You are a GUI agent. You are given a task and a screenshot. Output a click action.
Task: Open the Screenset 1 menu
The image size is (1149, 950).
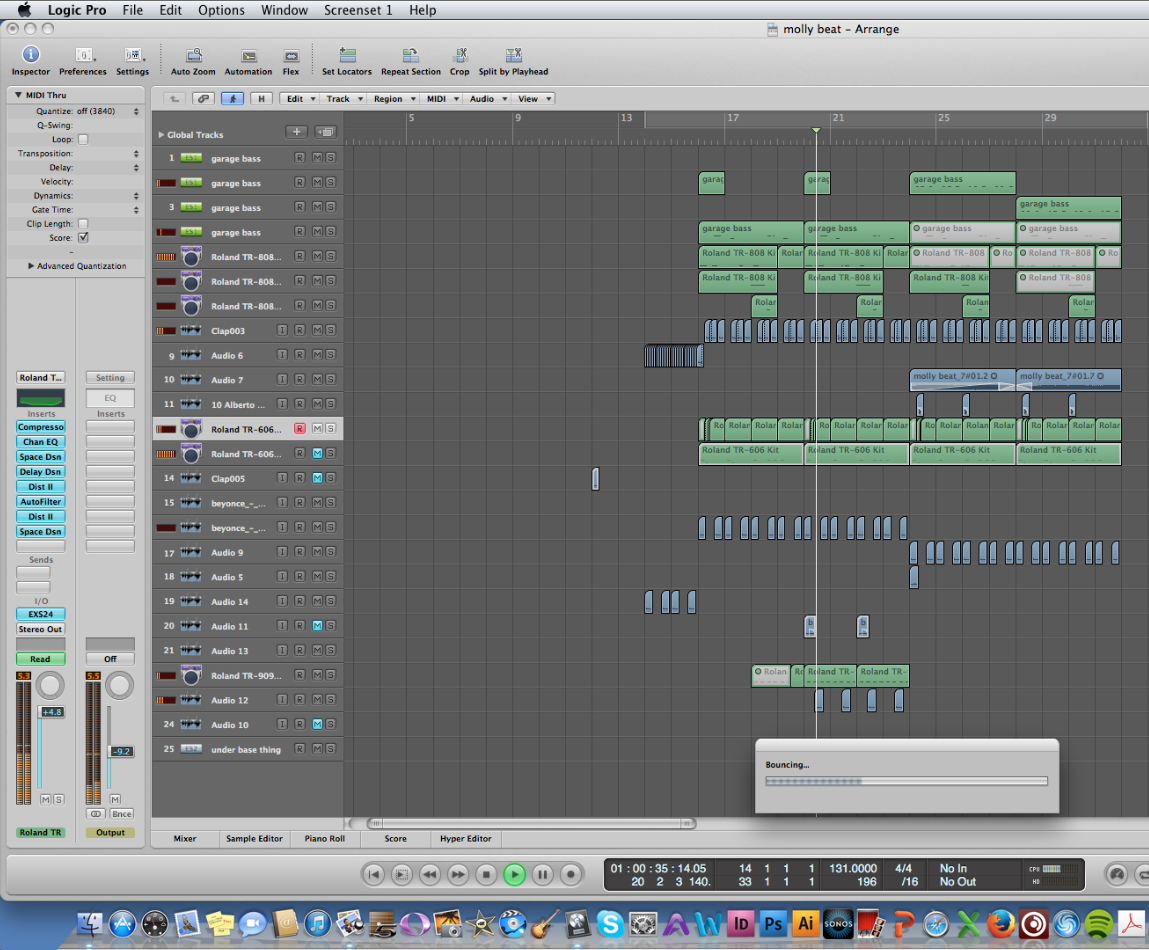(x=358, y=10)
